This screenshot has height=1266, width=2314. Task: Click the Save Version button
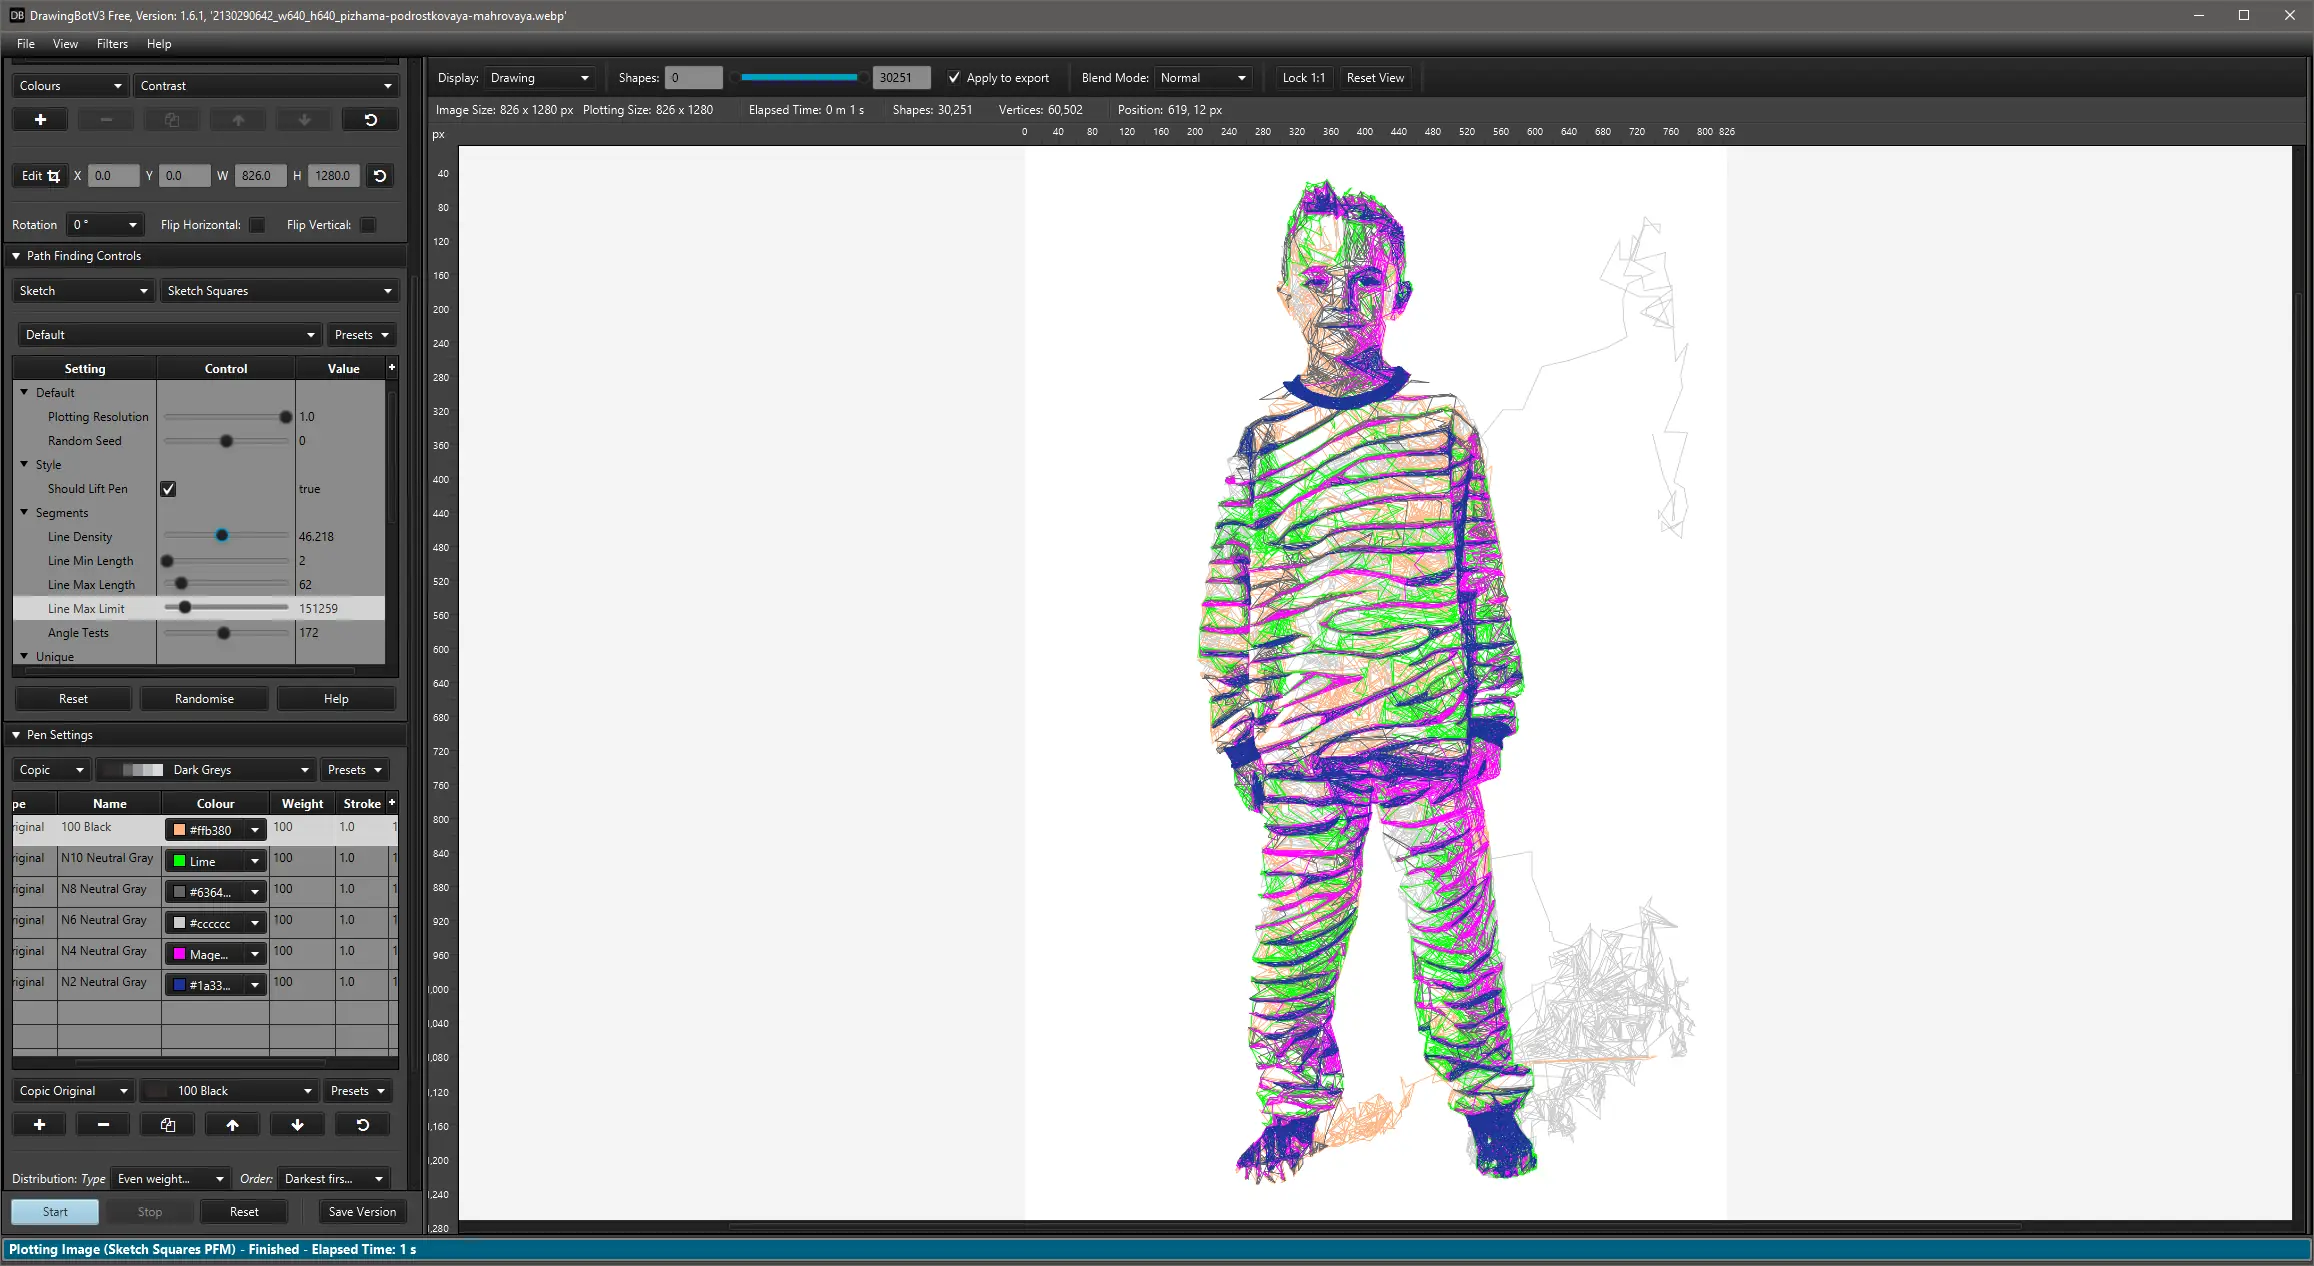pyautogui.click(x=362, y=1212)
